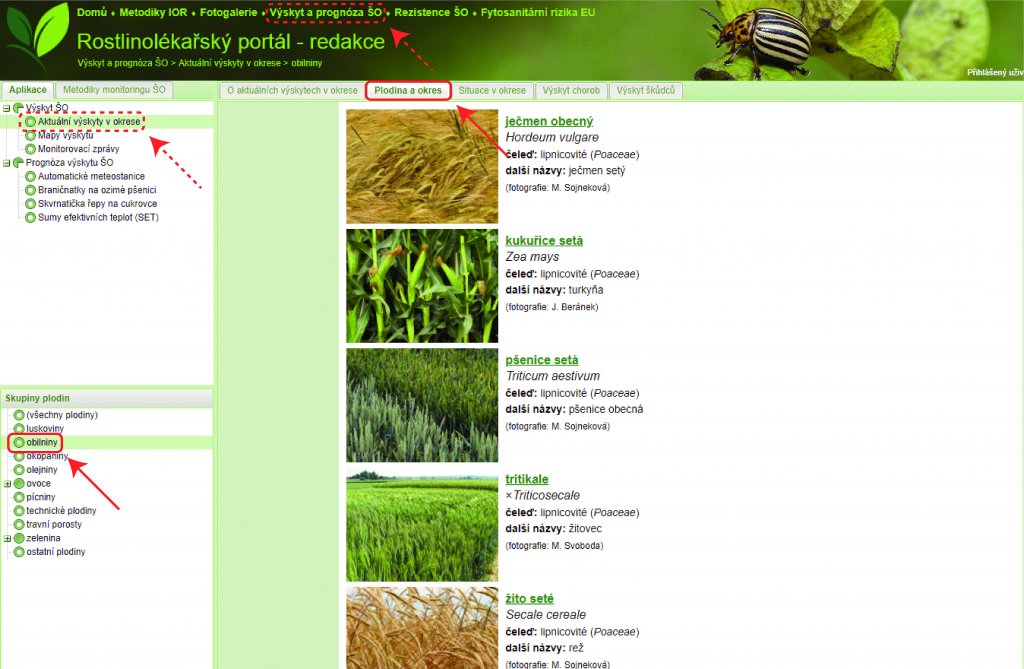Open Výskyt a prognóza ŠO menu
The height and width of the screenshot is (669, 1024).
point(326,12)
